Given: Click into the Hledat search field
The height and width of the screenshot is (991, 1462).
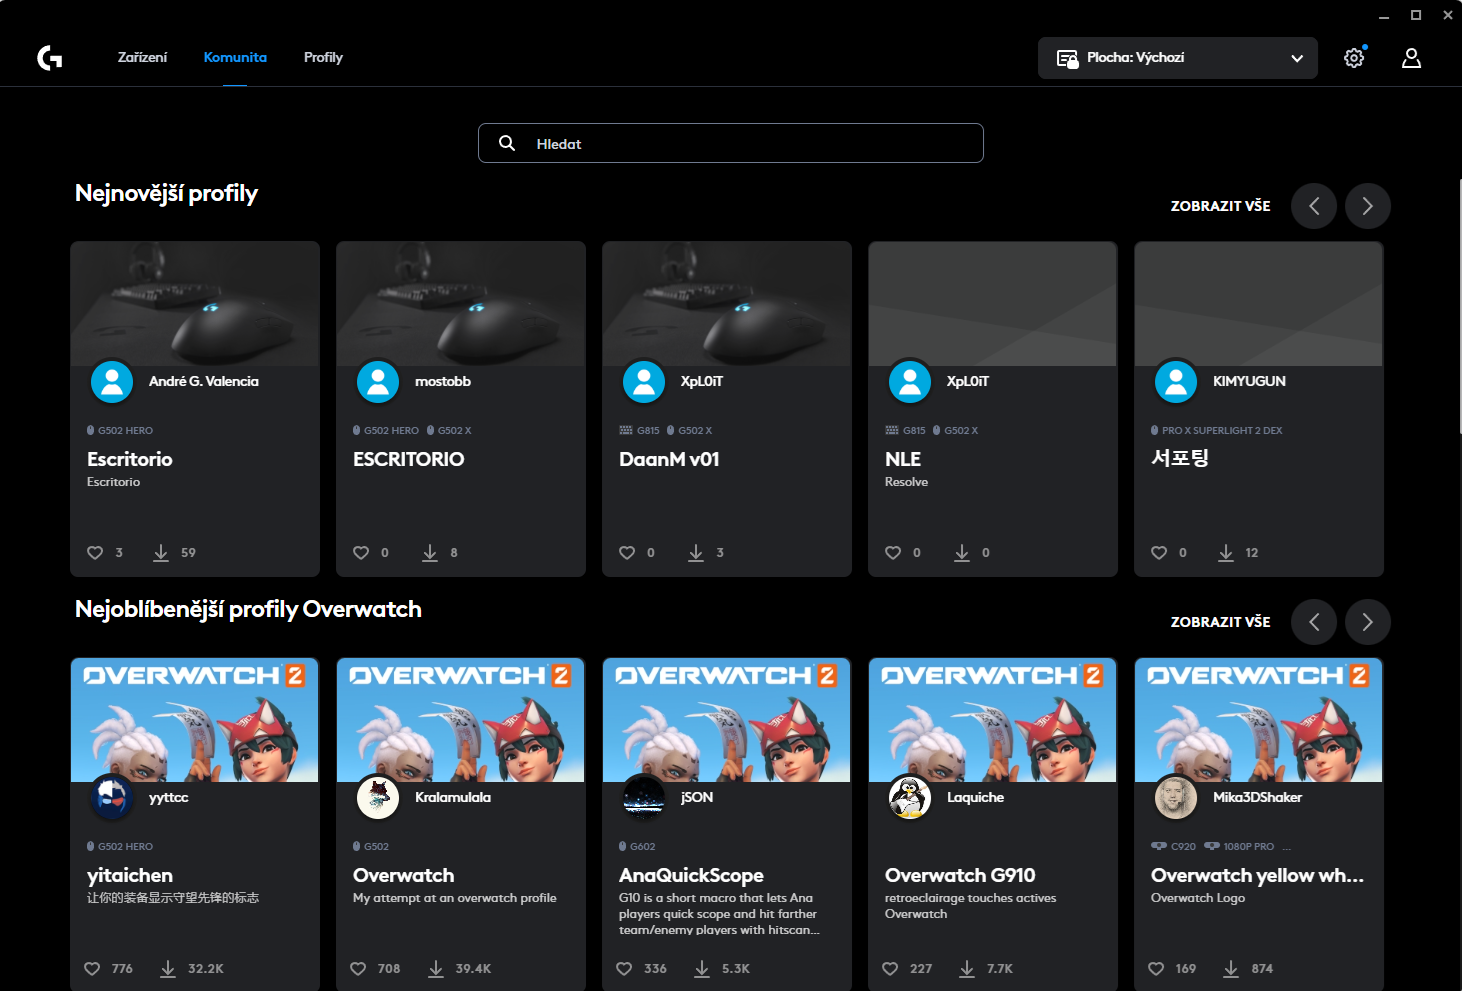Looking at the screenshot, I should click(x=731, y=143).
